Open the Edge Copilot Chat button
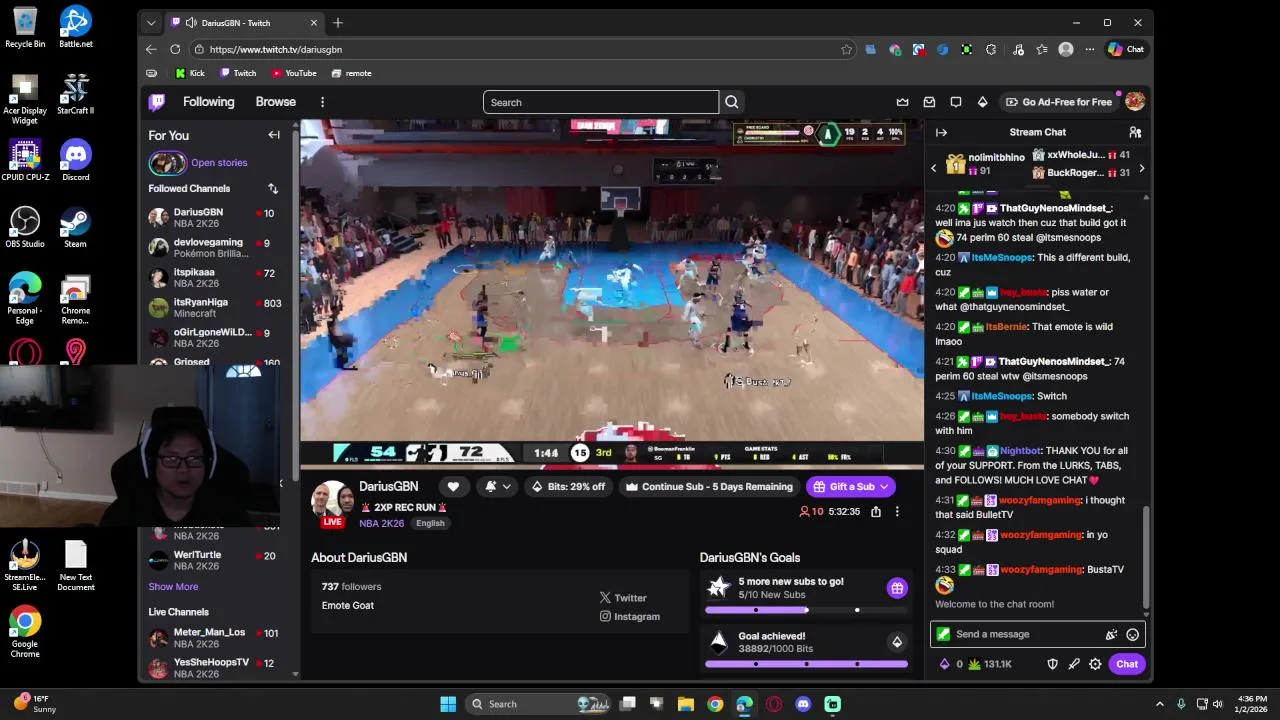The image size is (1280, 720). coord(1126,49)
